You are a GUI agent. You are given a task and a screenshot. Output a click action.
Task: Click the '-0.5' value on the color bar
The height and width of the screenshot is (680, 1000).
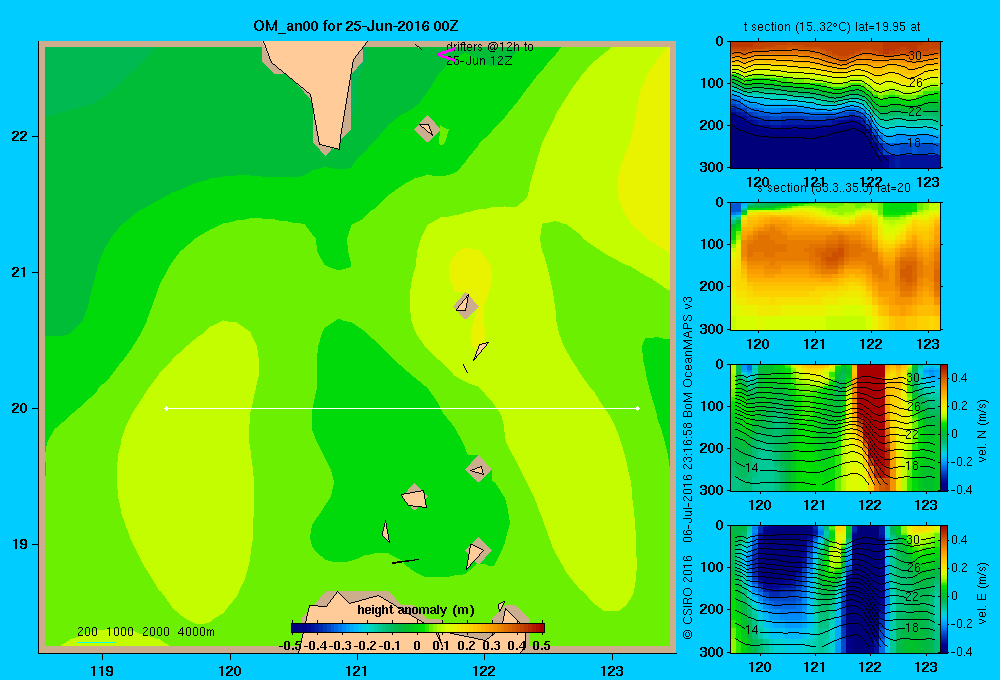click(290, 646)
